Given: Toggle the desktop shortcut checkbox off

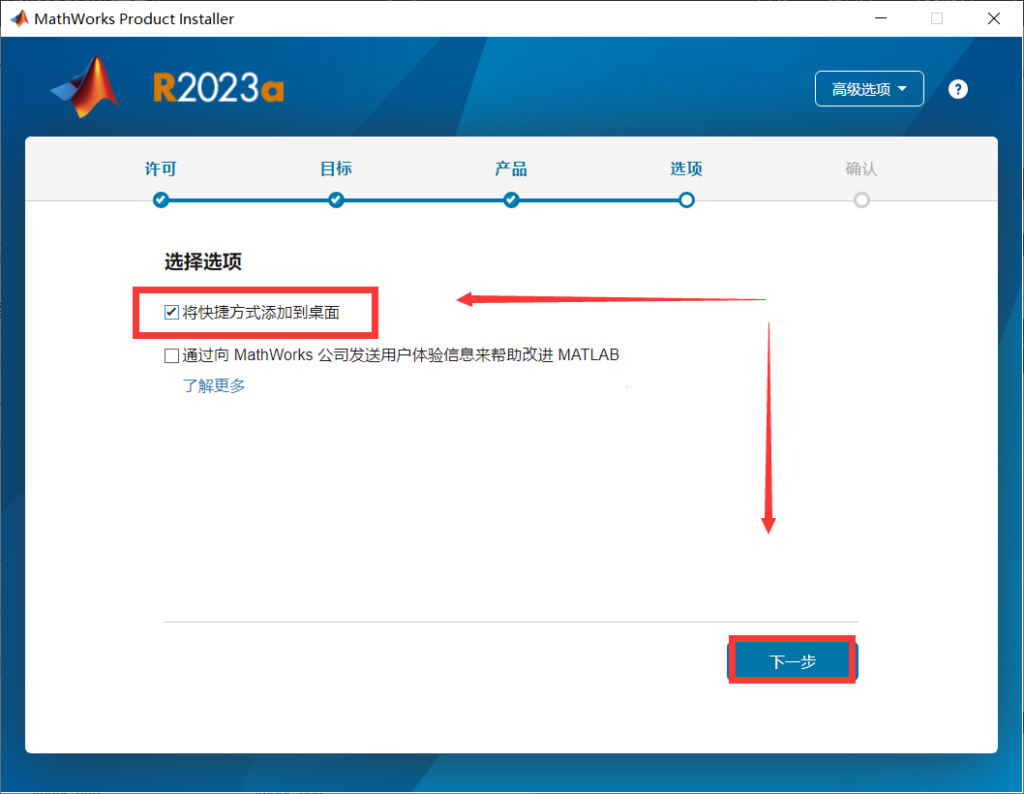Looking at the screenshot, I should pos(171,313).
